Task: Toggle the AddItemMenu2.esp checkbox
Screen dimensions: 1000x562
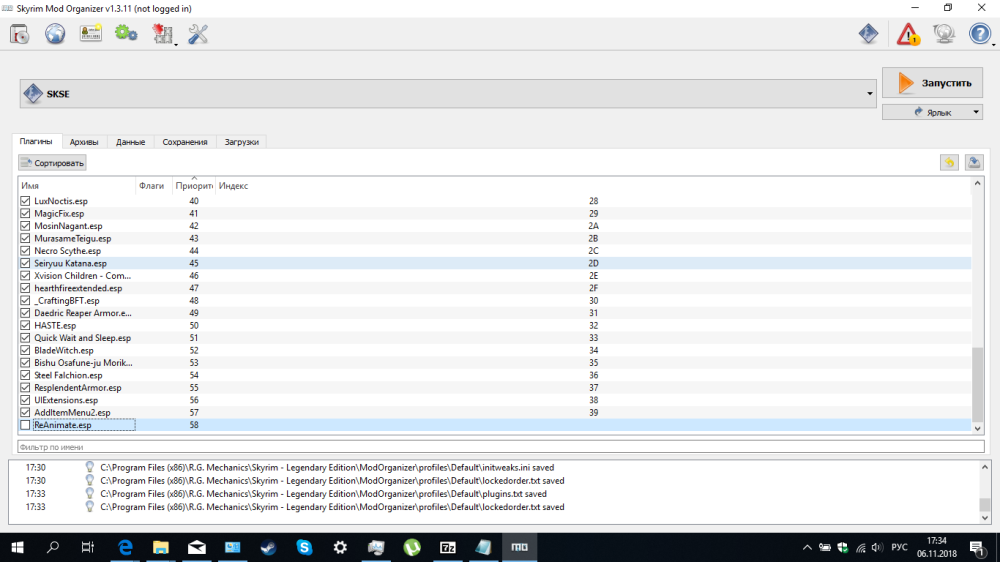Action: click(x=25, y=413)
